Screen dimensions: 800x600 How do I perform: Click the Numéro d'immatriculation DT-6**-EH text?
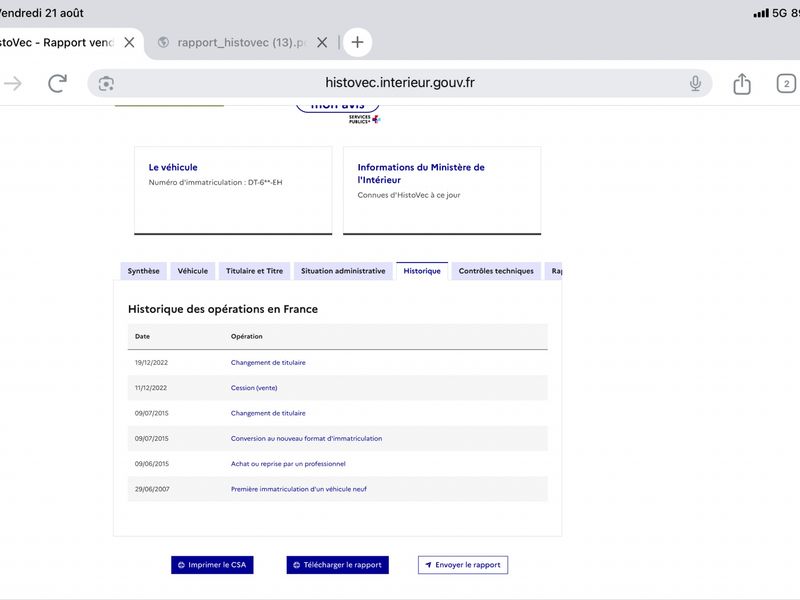[x=215, y=182]
